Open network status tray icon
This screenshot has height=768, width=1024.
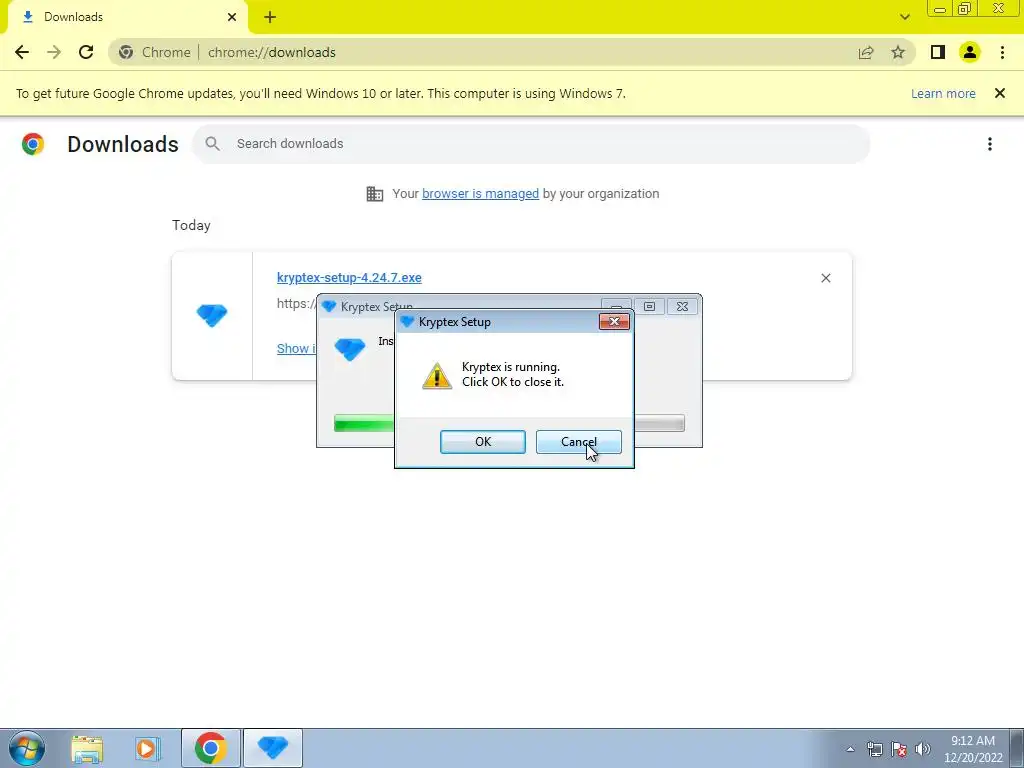874,749
